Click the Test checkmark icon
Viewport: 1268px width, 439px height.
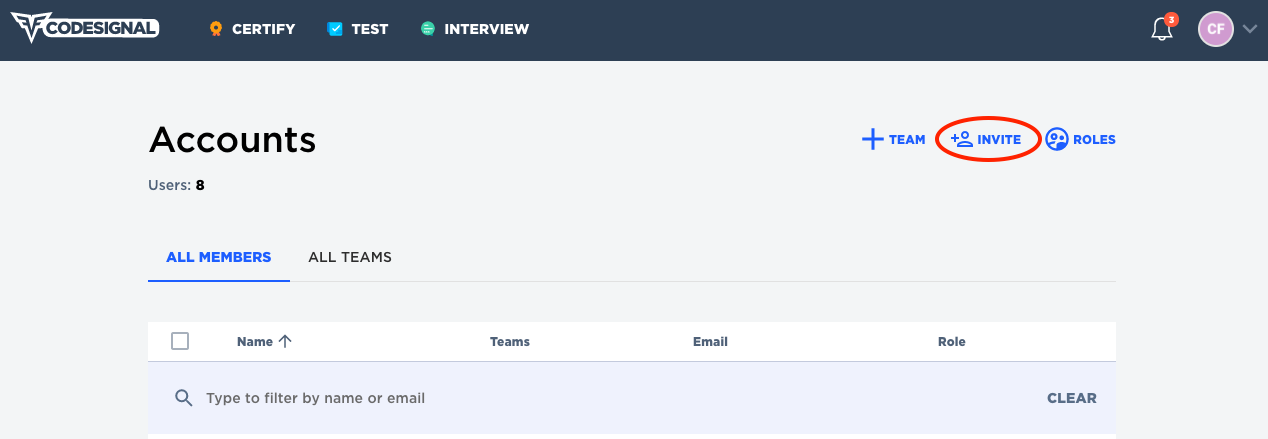[335, 29]
